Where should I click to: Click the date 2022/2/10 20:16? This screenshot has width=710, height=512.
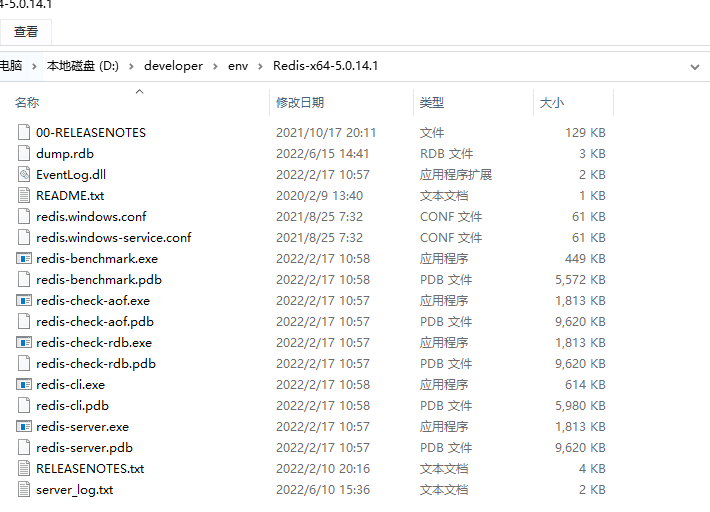point(323,469)
